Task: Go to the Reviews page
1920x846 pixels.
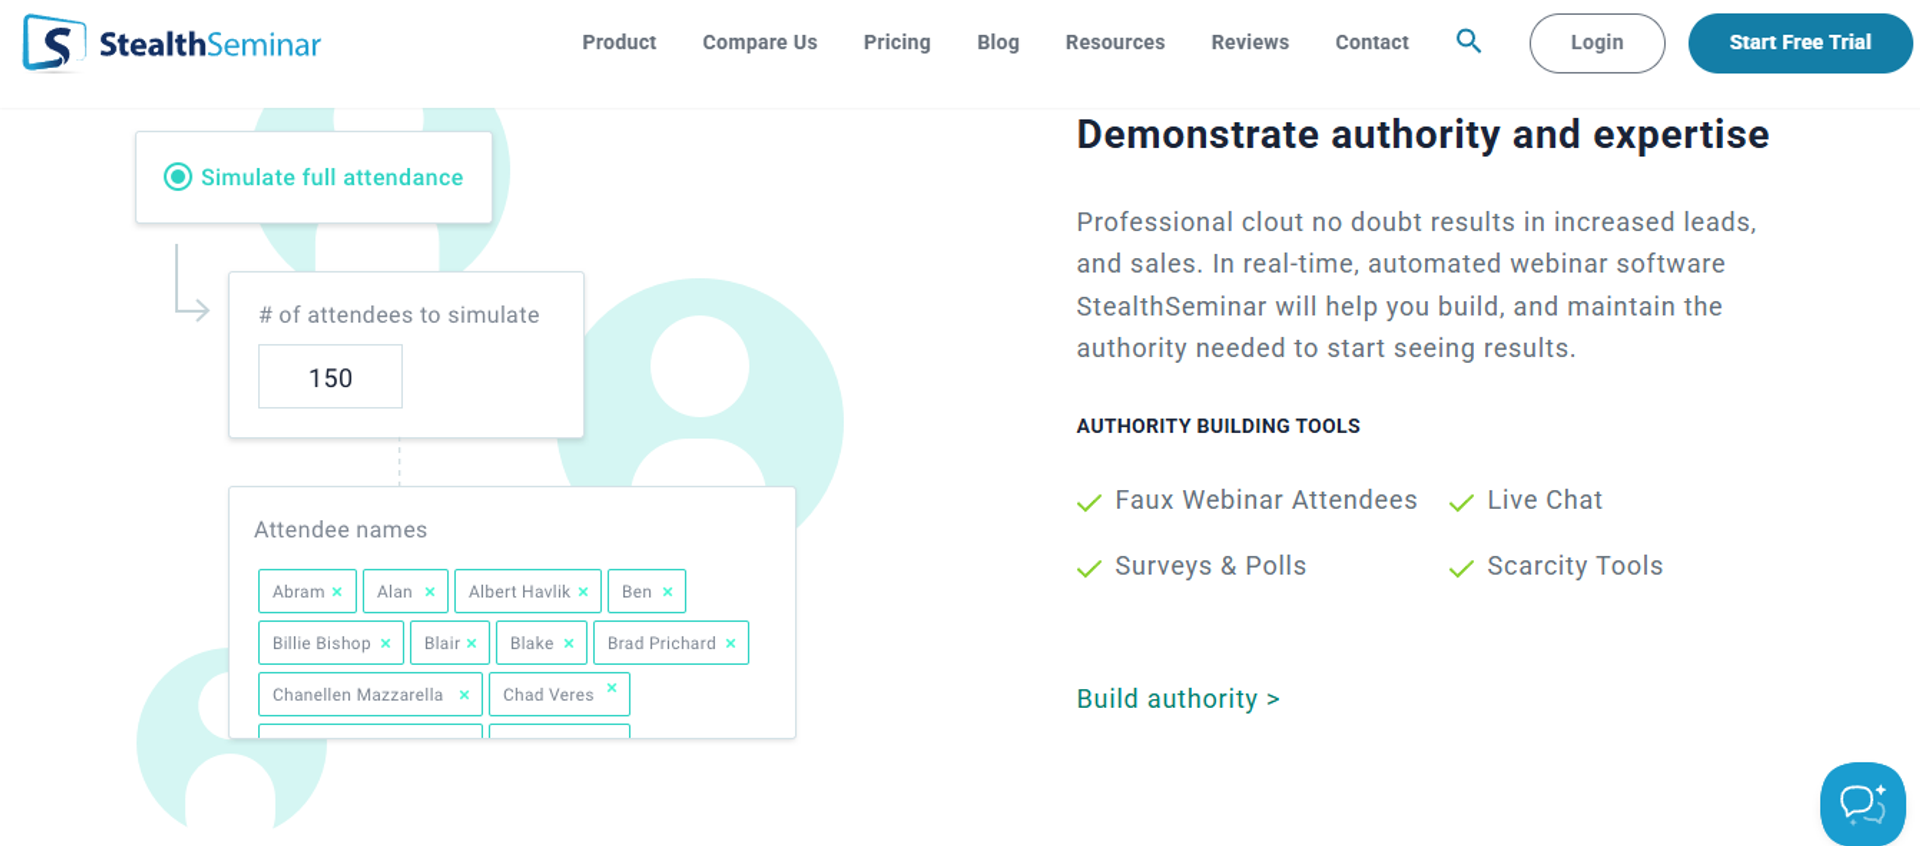Action: point(1250,42)
